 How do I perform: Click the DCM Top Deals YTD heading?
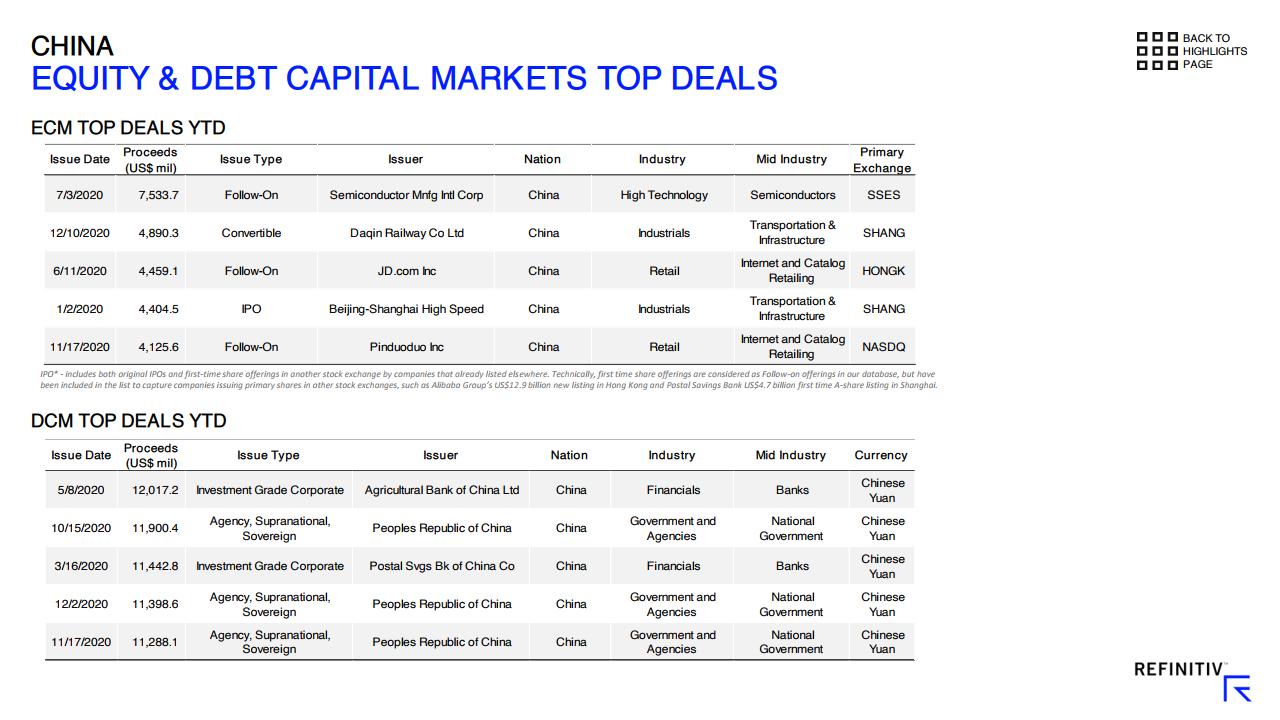click(129, 421)
